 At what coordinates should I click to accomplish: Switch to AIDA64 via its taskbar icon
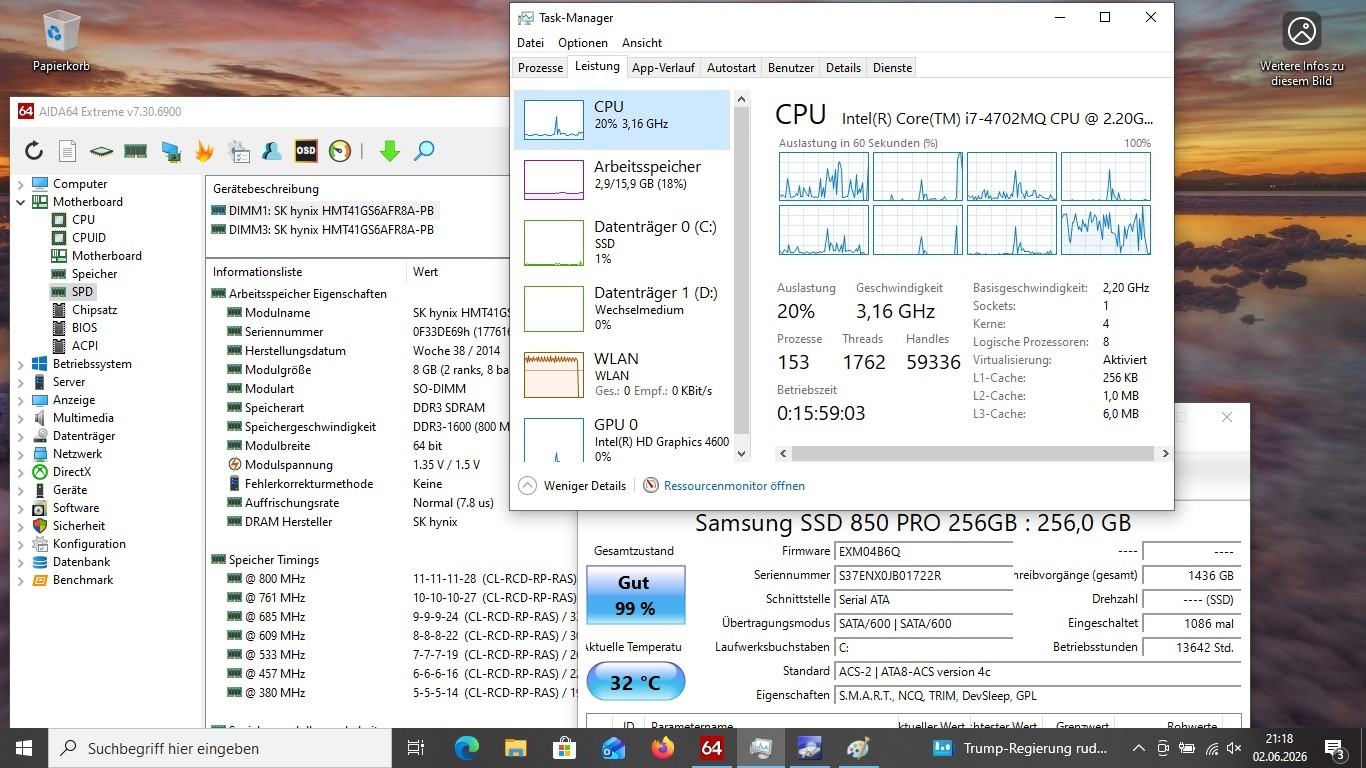pos(711,748)
